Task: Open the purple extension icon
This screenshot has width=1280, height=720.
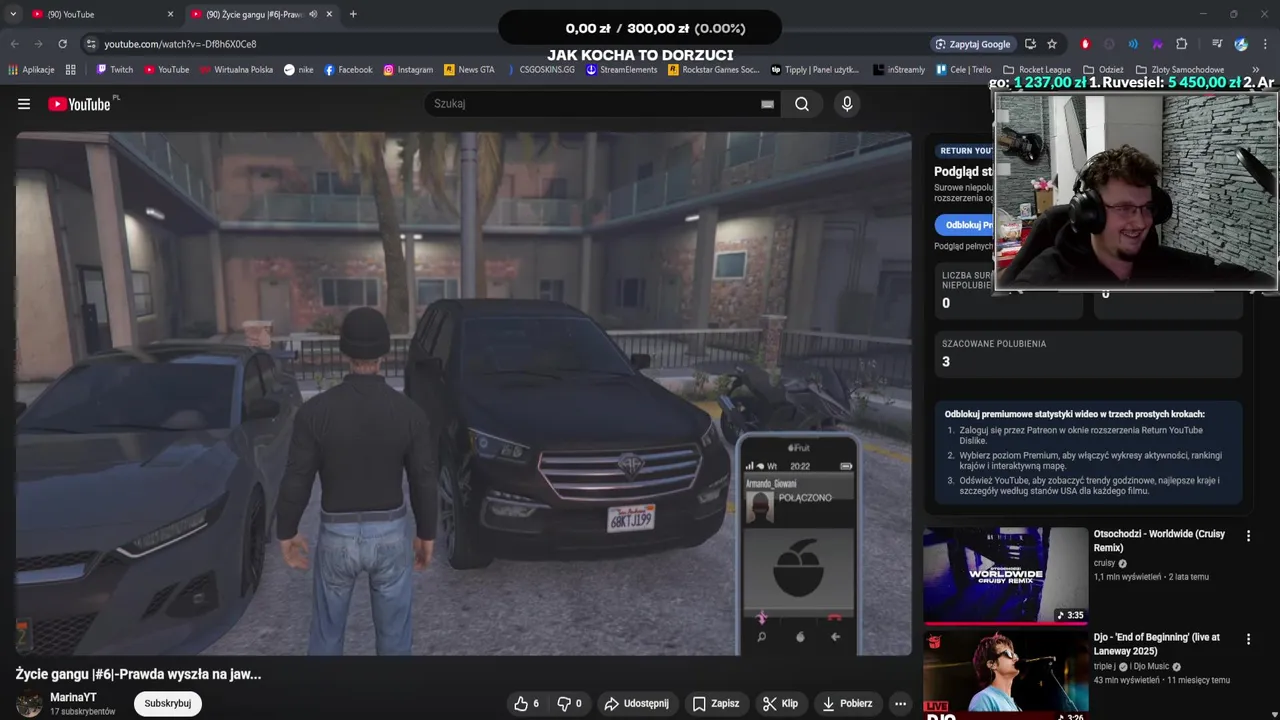Action: pyautogui.click(x=1157, y=44)
